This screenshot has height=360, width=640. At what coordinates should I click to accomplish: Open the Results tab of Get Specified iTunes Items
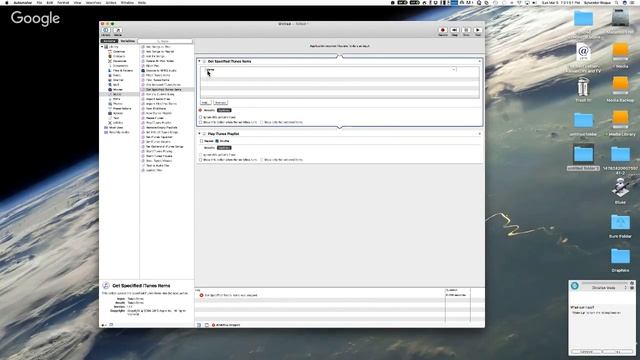(209, 110)
